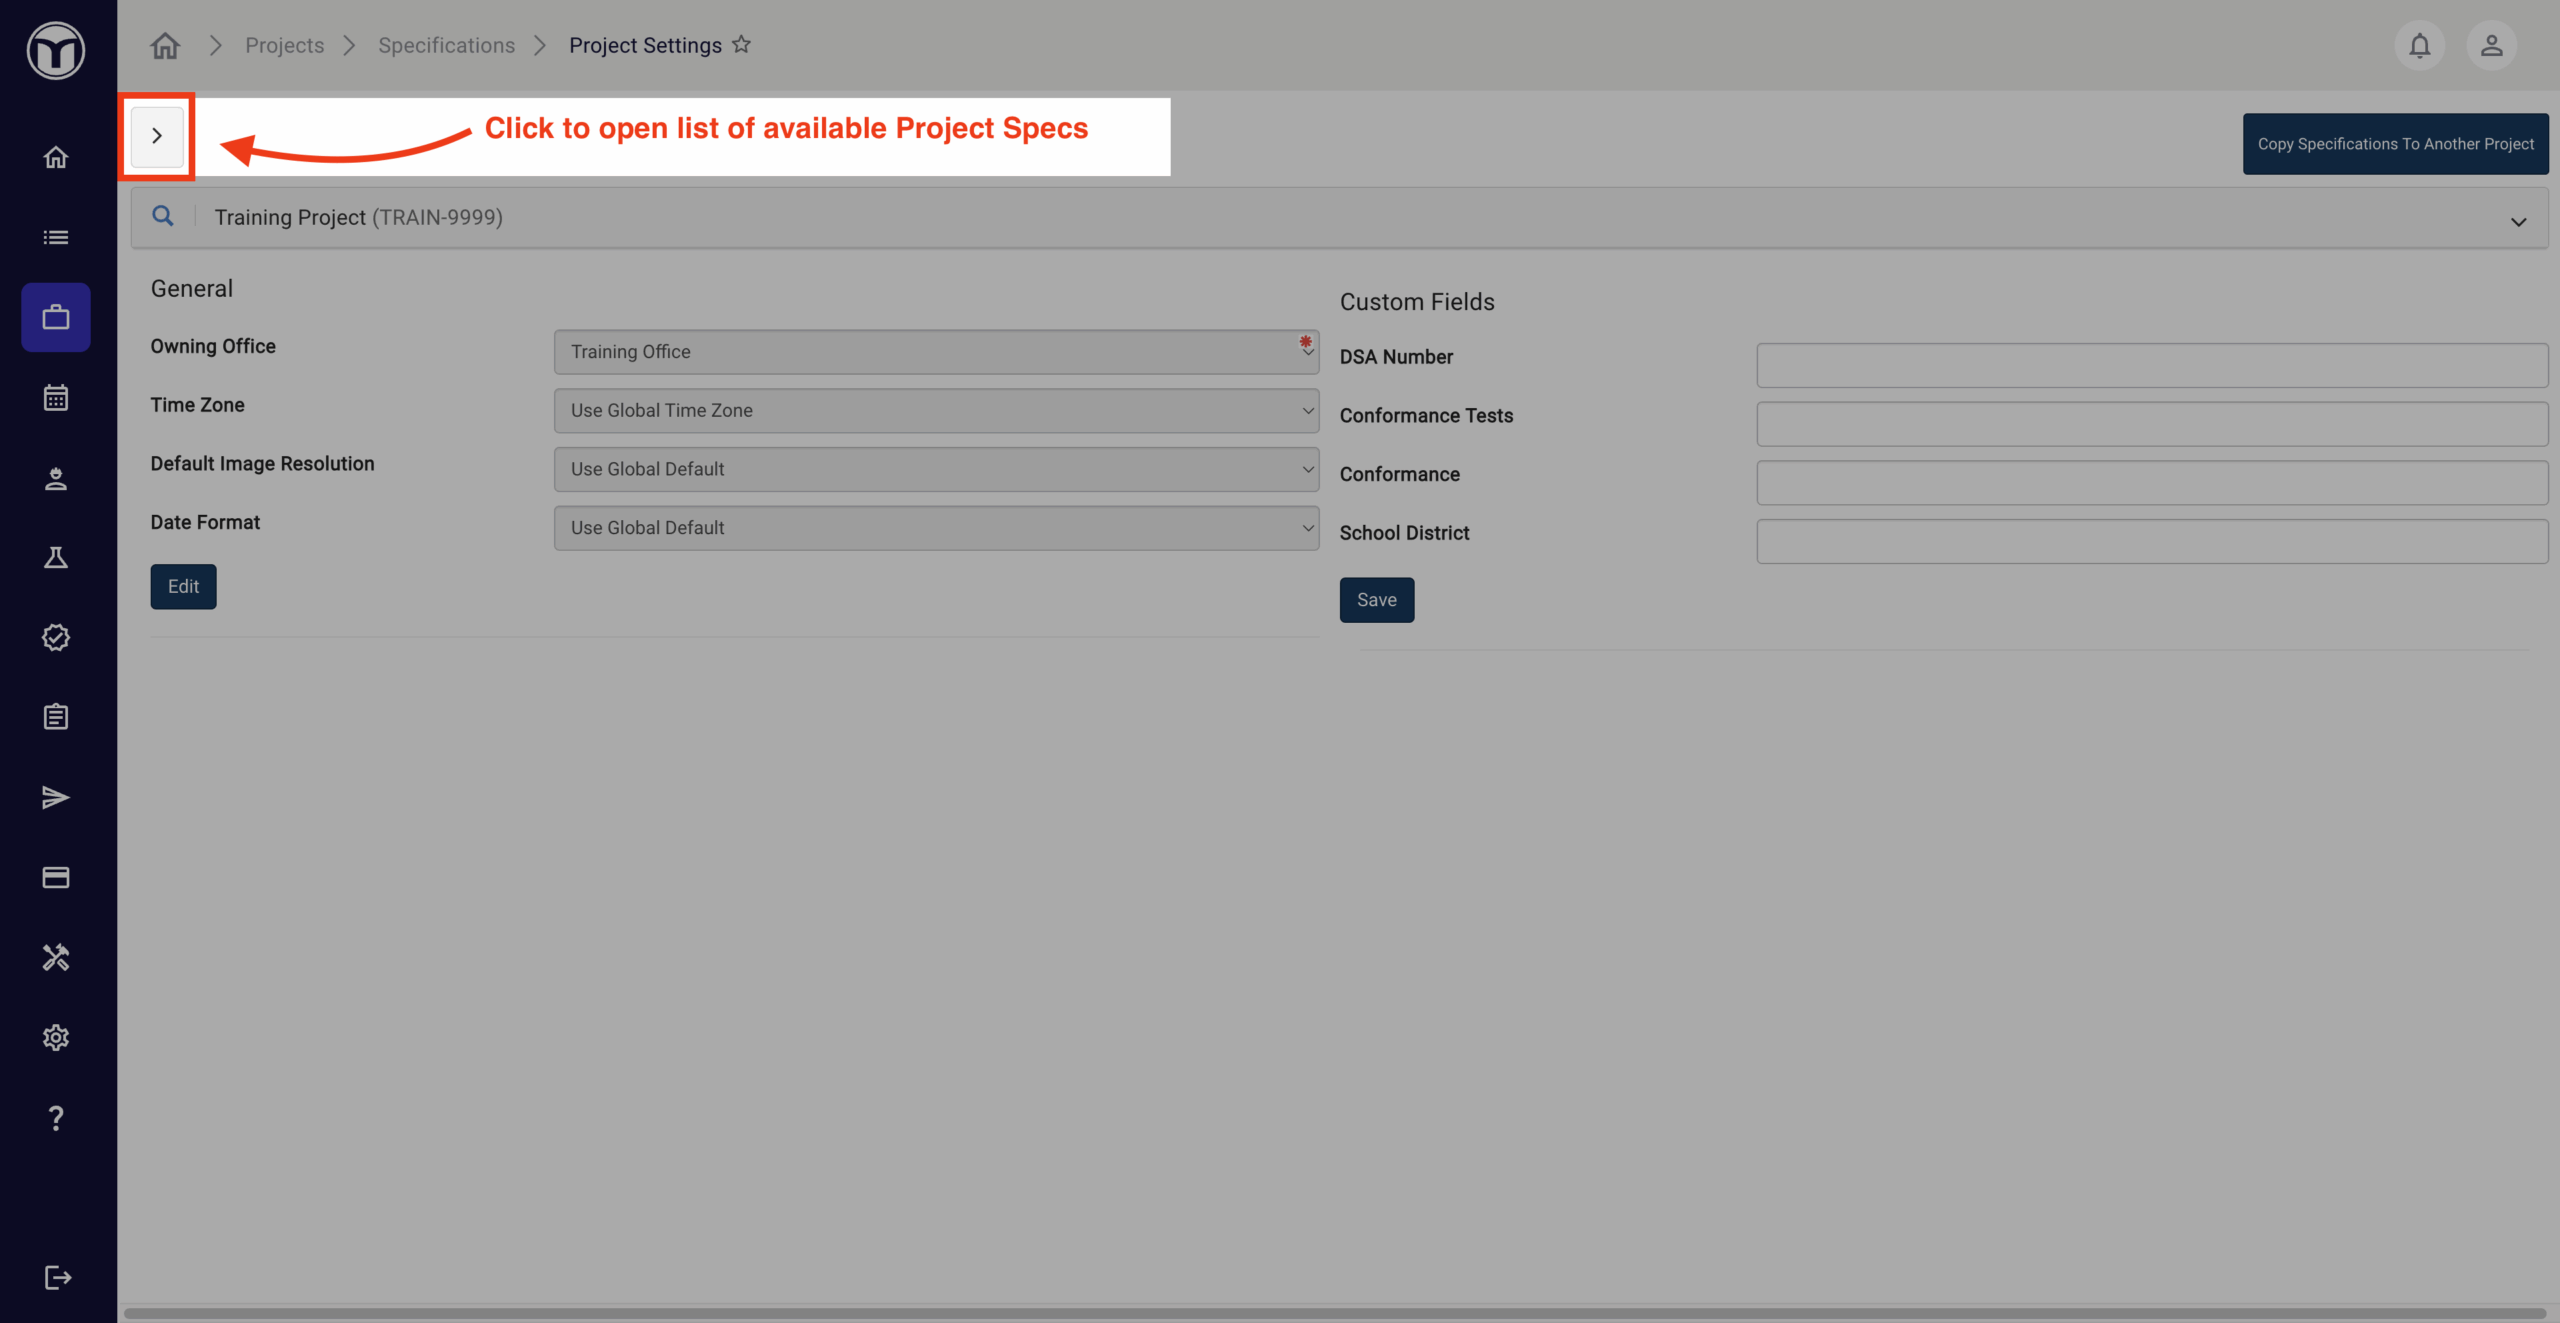Open the gear settings icon in sidebar

pyautogui.click(x=56, y=1037)
